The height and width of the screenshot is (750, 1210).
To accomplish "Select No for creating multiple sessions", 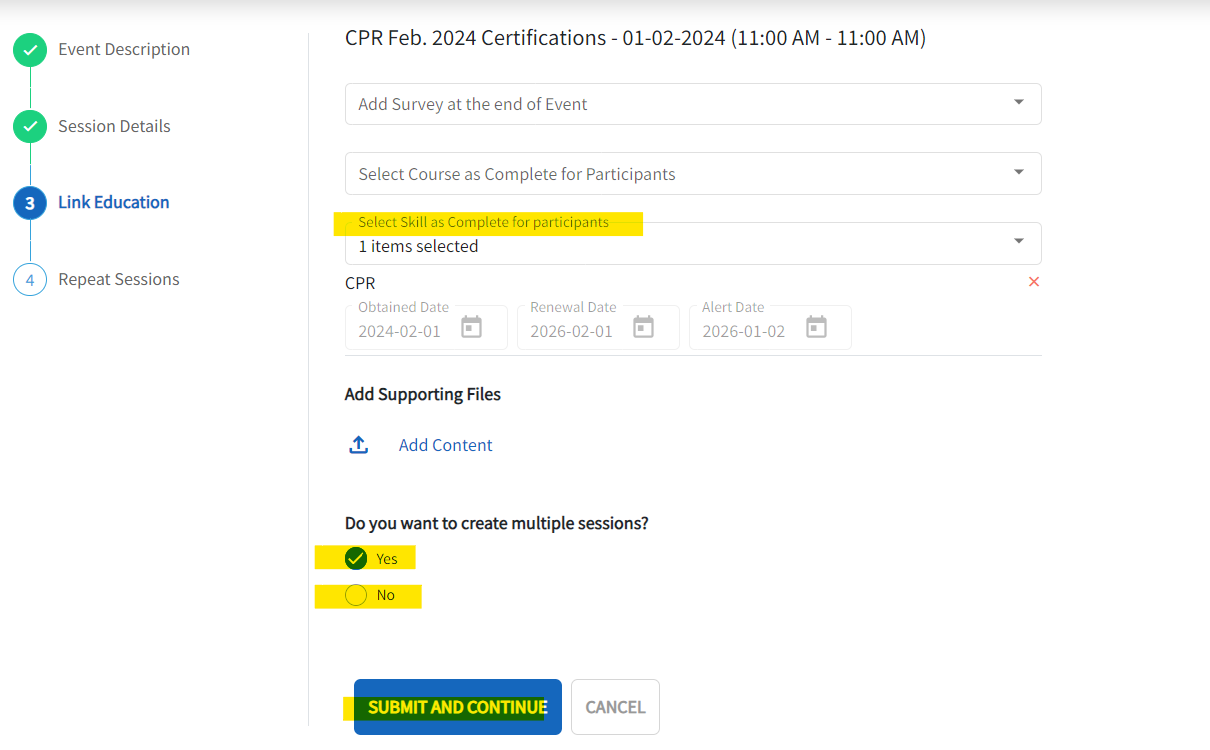I will [355, 596].
